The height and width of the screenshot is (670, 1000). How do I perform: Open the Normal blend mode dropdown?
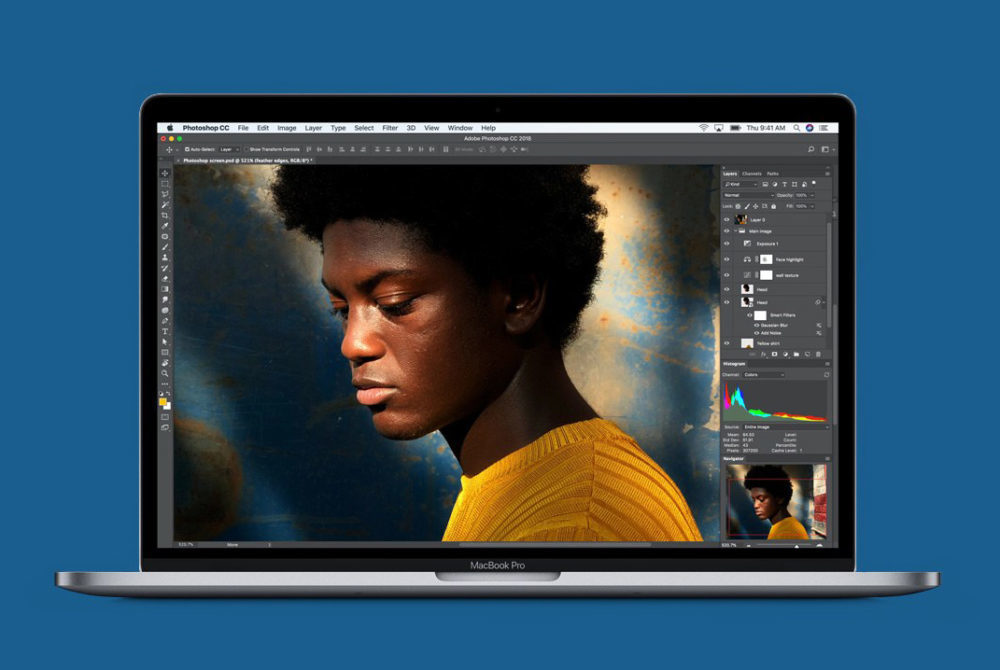[x=747, y=195]
